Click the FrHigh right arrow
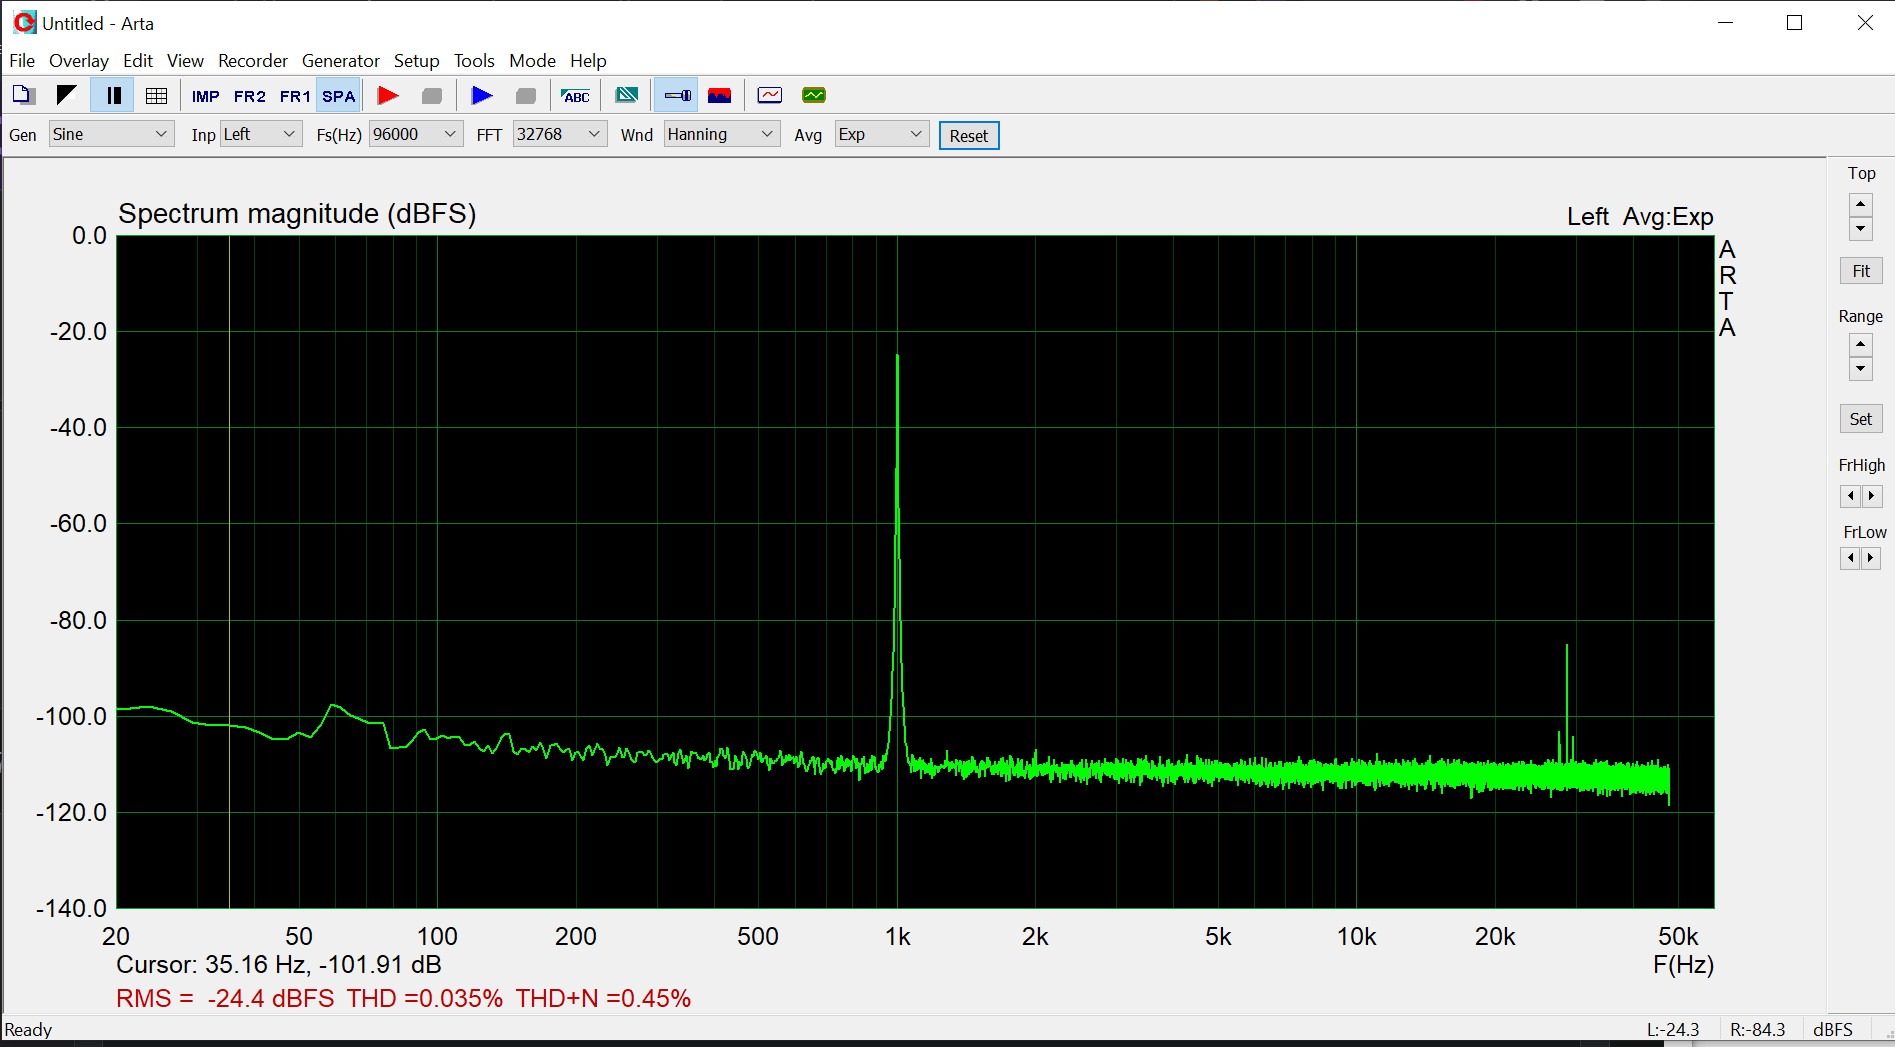The width and height of the screenshot is (1895, 1047). pos(1871,496)
